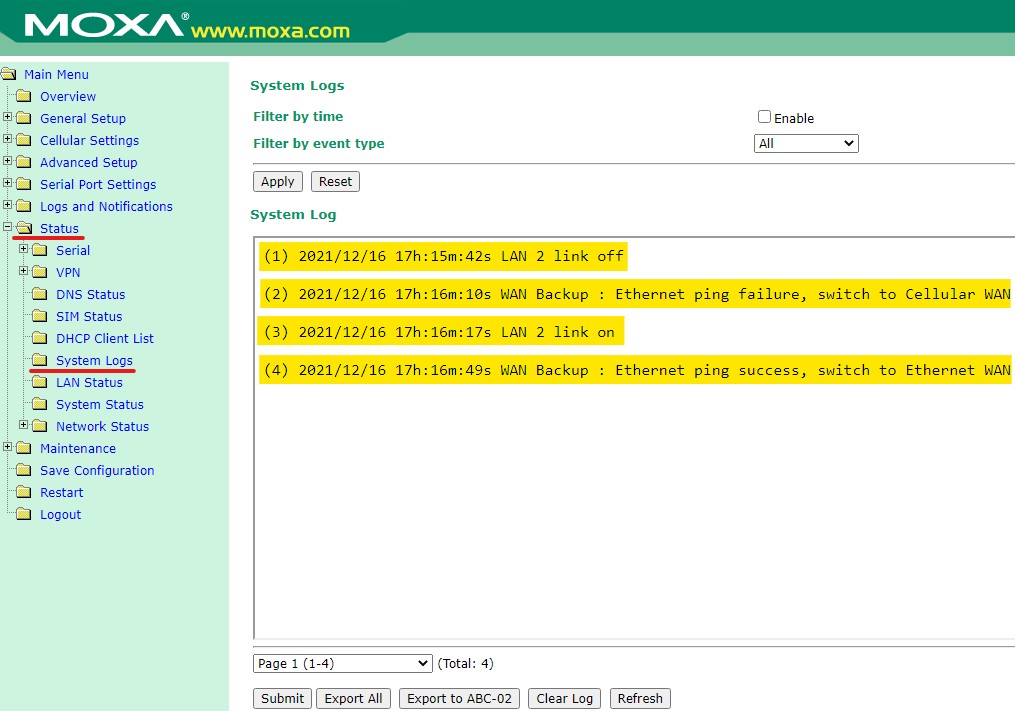Click the Apply button
This screenshot has height=711, width=1015.
[278, 182]
